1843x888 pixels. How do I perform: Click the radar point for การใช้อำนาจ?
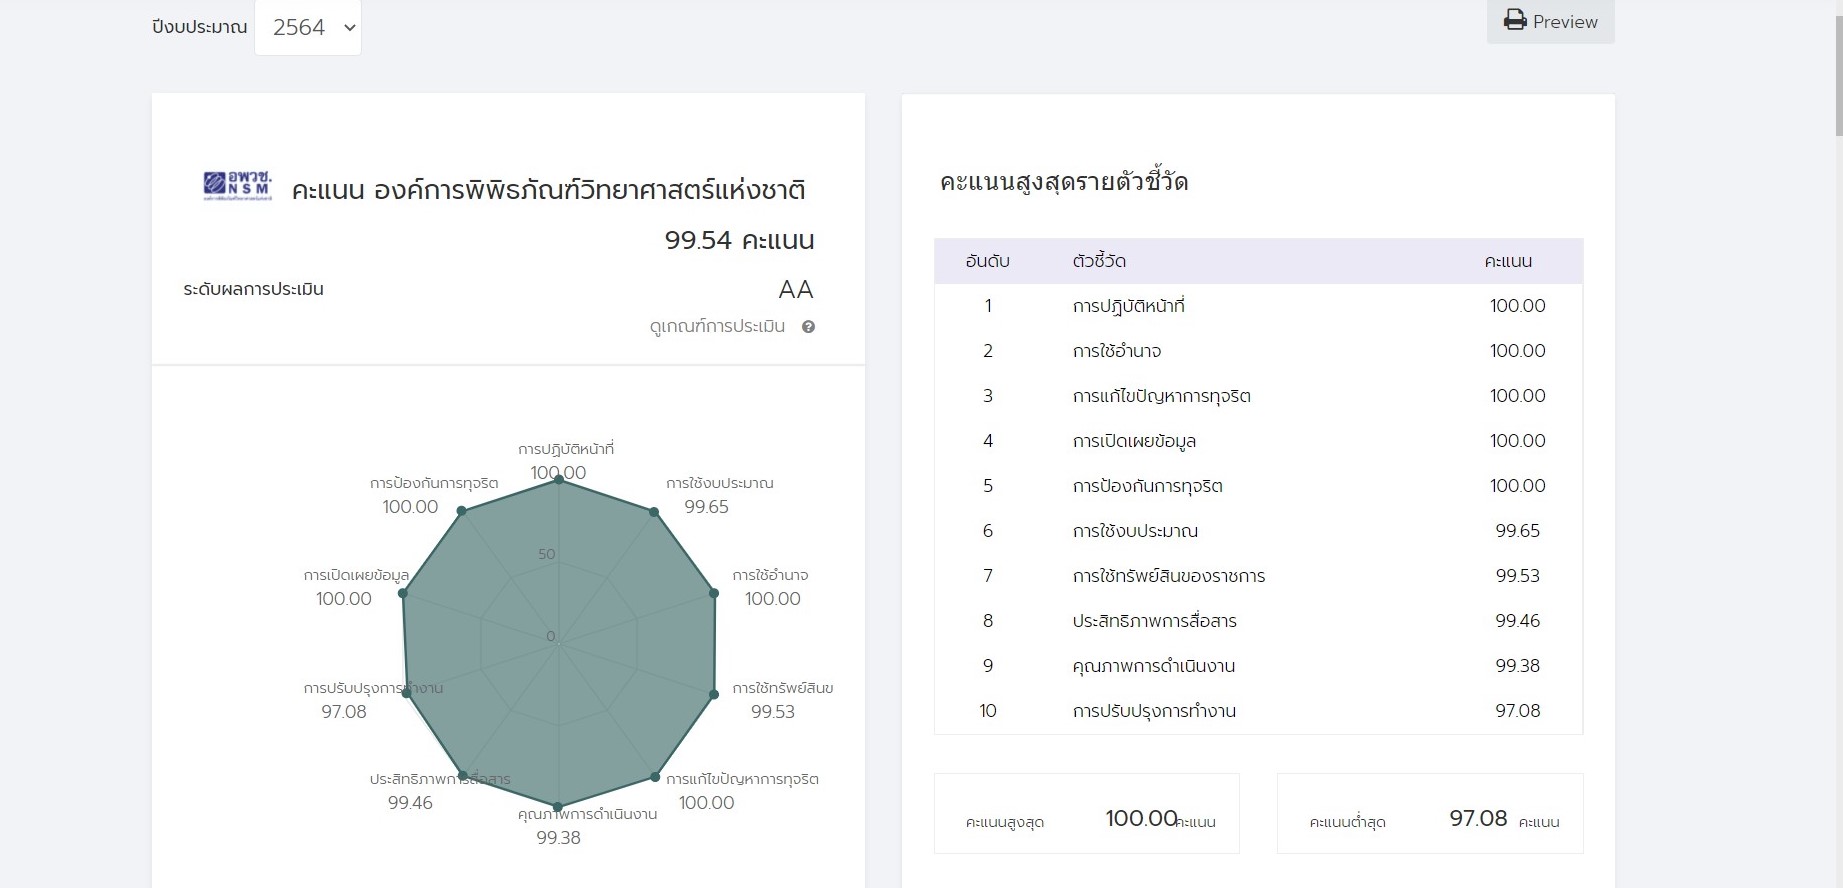[714, 593]
